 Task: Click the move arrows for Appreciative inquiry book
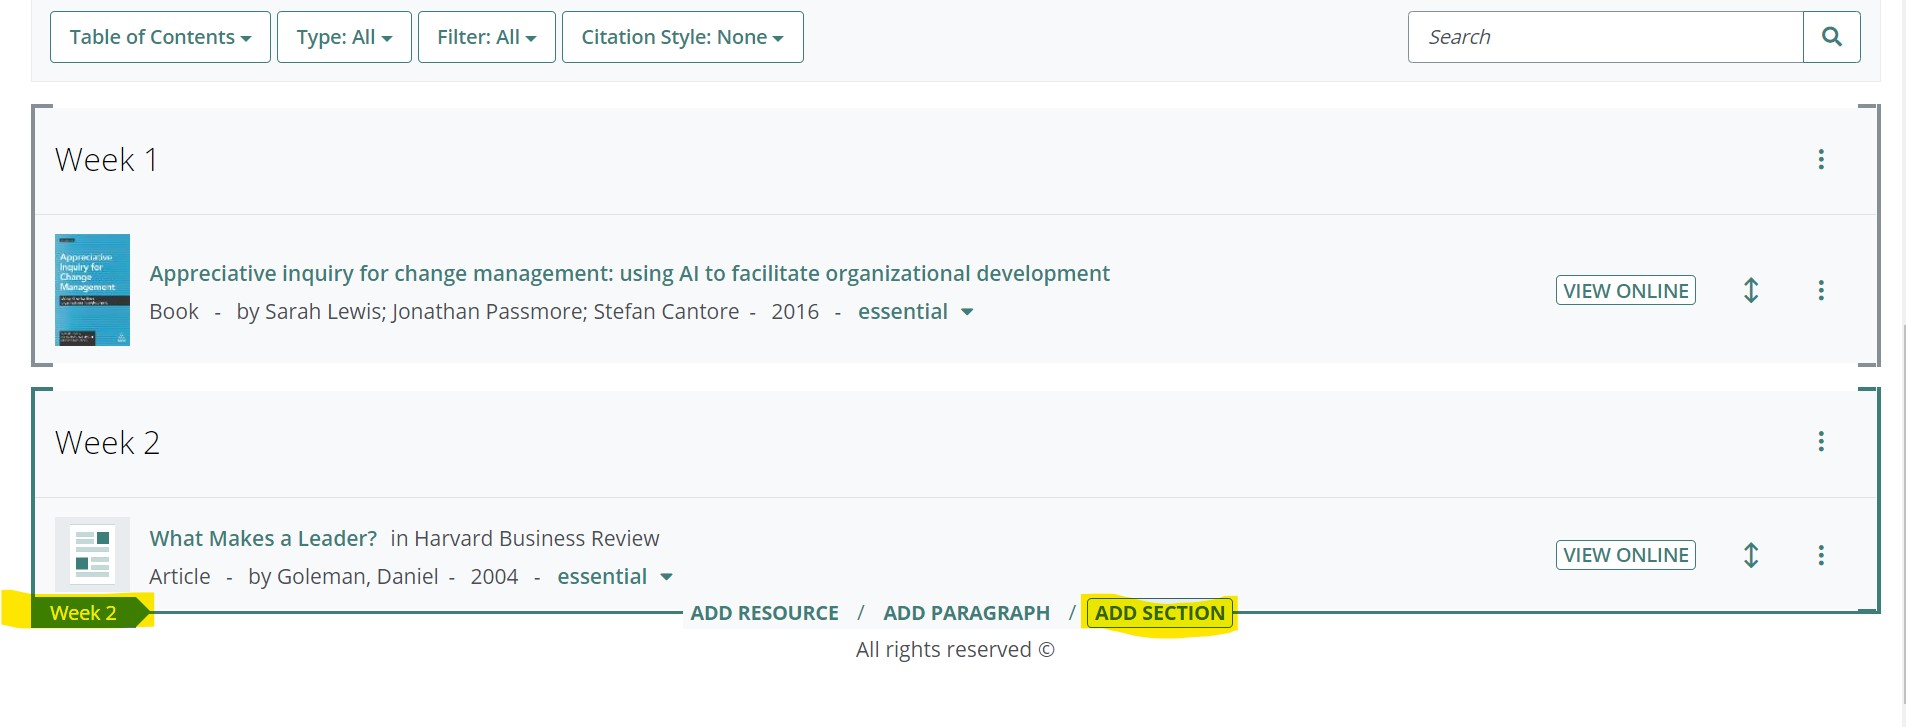(x=1750, y=291)
